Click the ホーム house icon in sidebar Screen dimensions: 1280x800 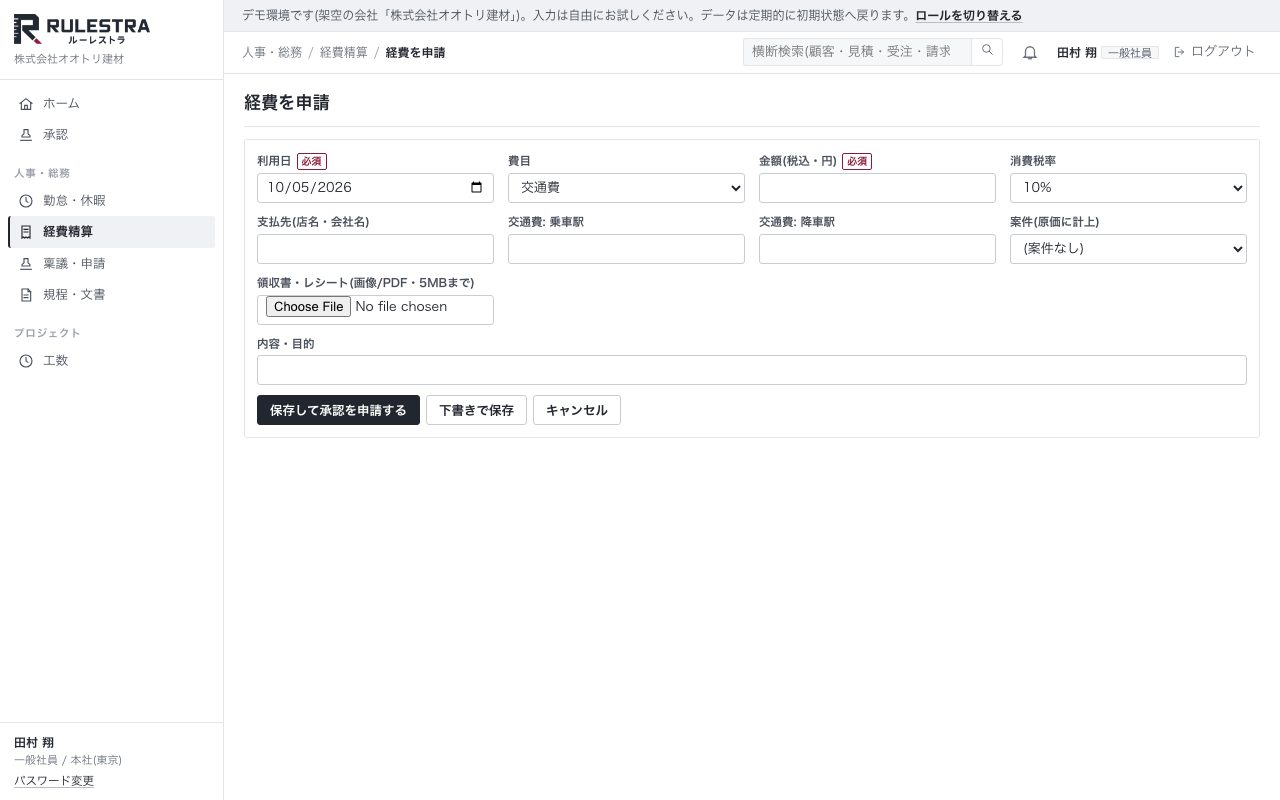pyautogui.click(x=26, y=104)
